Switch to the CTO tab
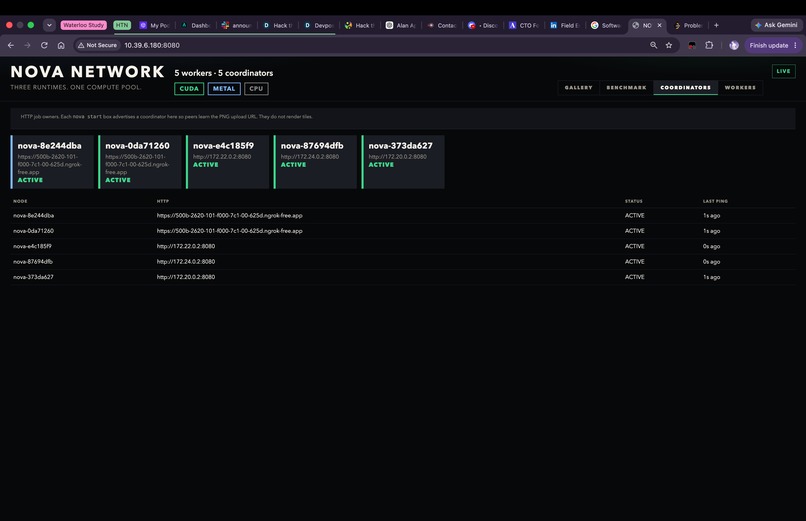Screen dimensions: 806x521 pyautogui.click(x=524, y=25)
